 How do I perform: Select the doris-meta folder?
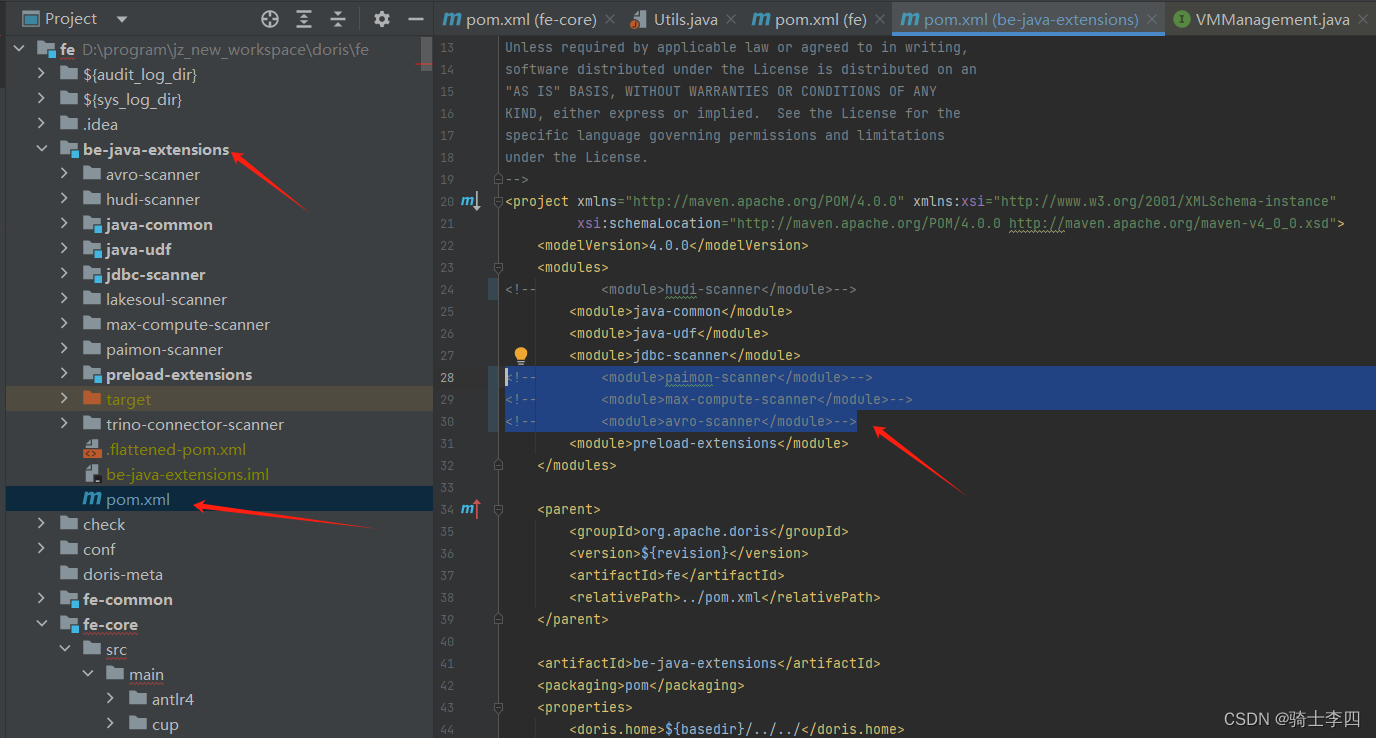pos(123,574)
